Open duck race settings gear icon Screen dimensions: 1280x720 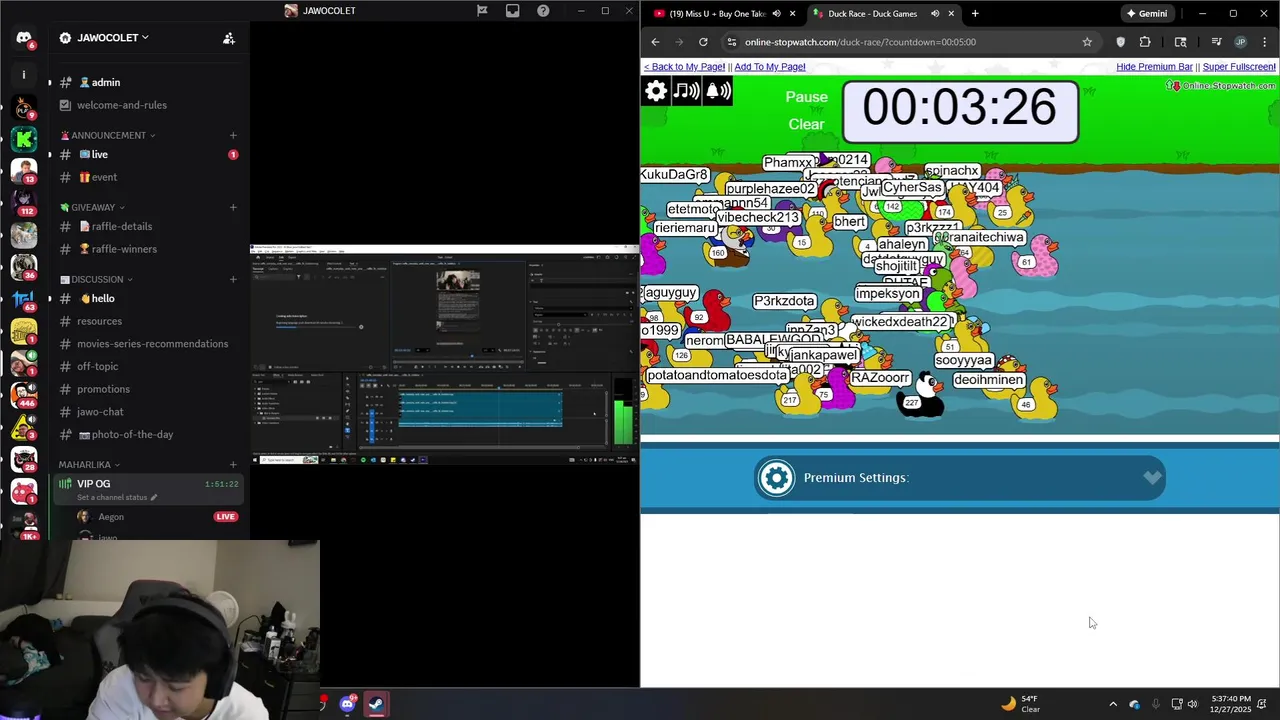coord(656,91)
